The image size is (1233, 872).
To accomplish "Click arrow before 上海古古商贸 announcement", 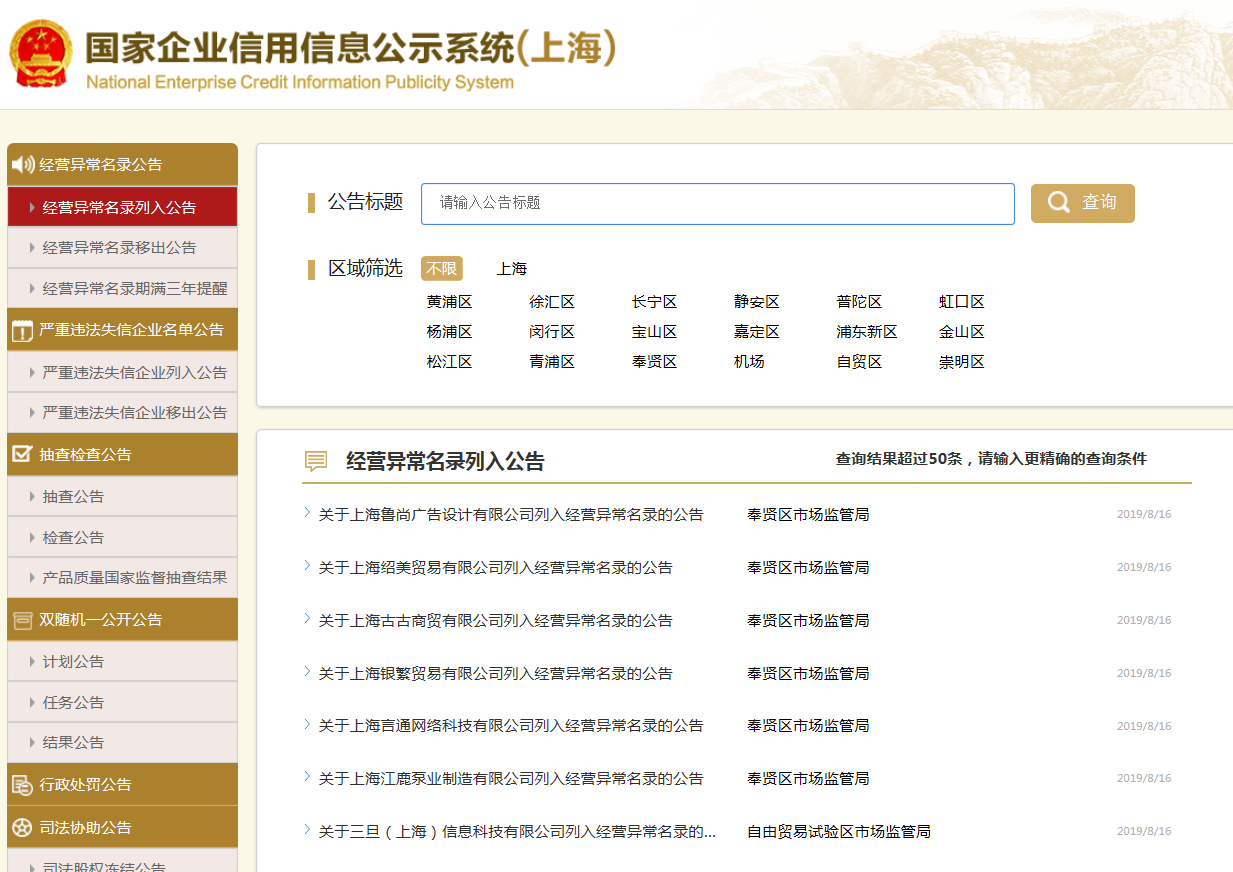I will [x=307, y=619].
